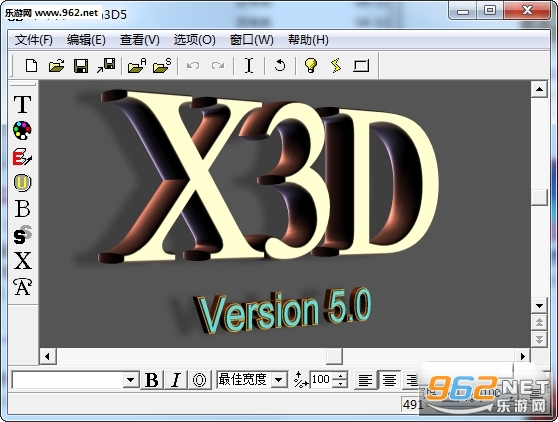
Task: Minimize the window
Action: pos(463,11)
